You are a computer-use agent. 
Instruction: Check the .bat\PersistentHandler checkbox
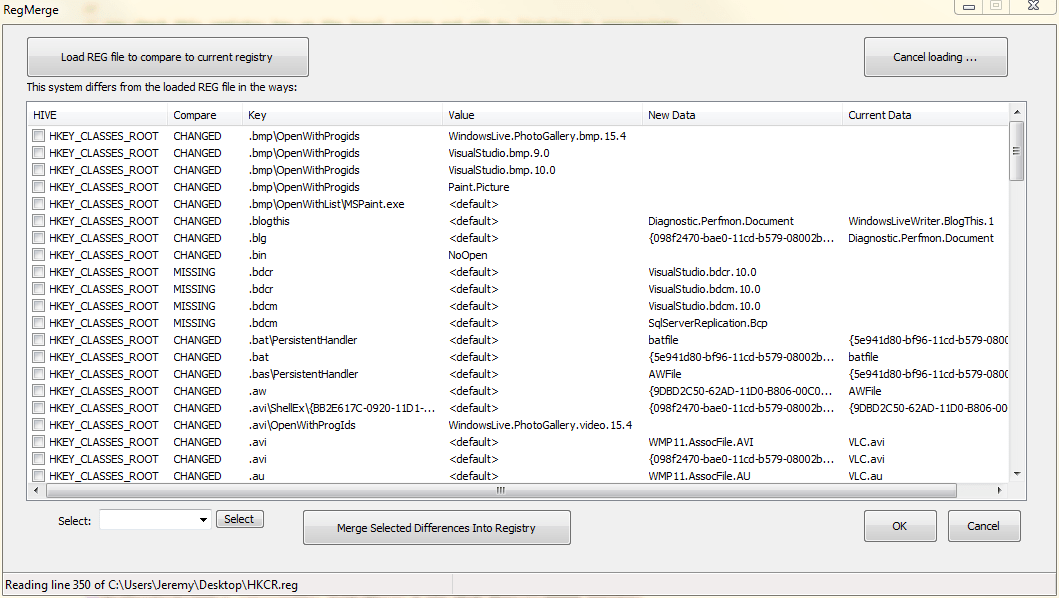tap(37, 340)
